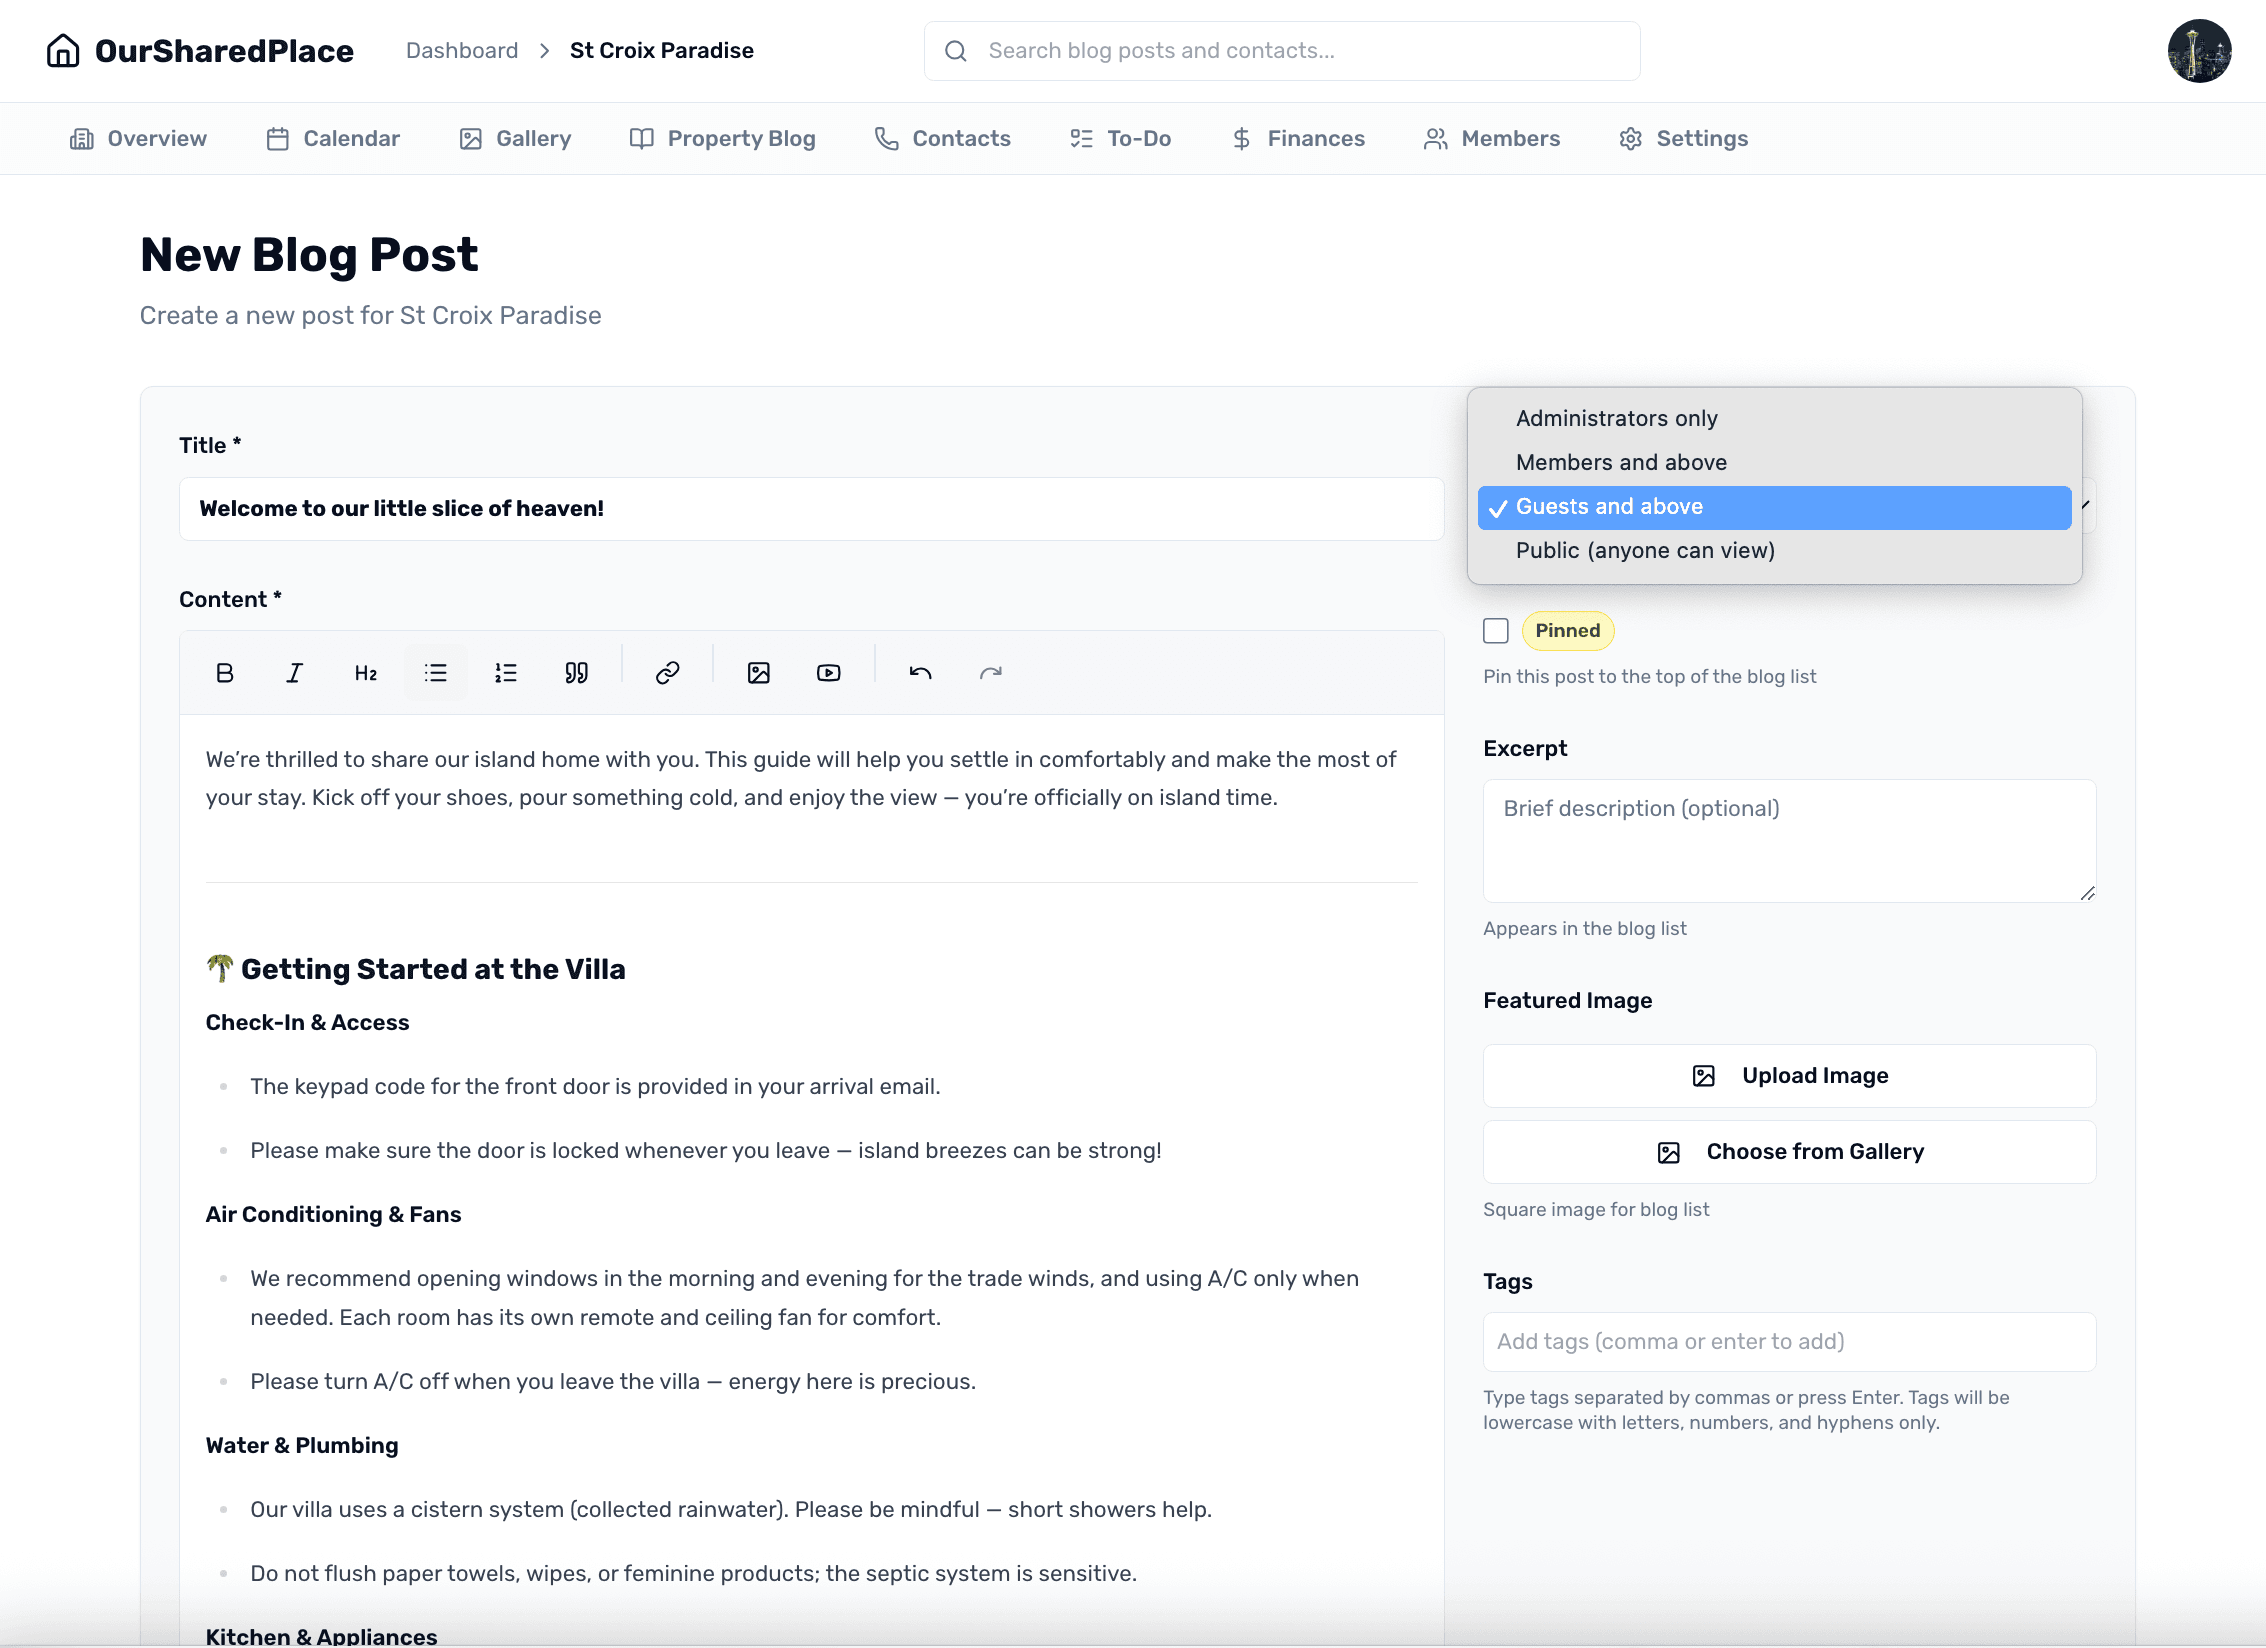Select Members and above visibility
This screenshot has width=2266, height=1648.
(1621, 462)
